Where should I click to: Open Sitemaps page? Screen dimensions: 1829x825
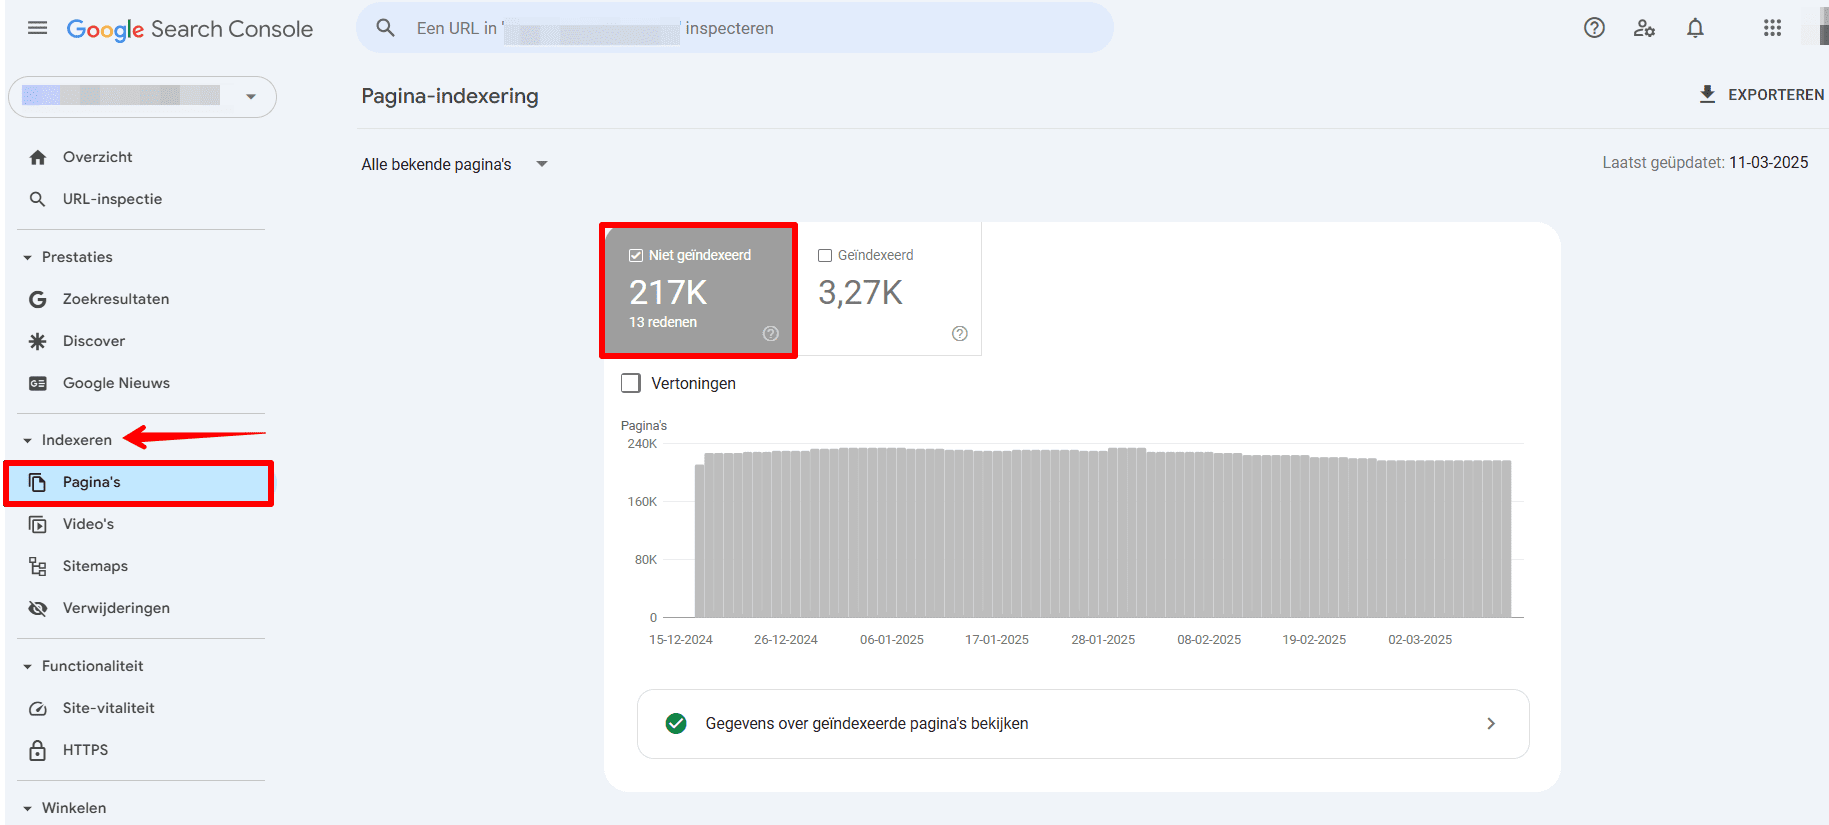tap(95, 566)
